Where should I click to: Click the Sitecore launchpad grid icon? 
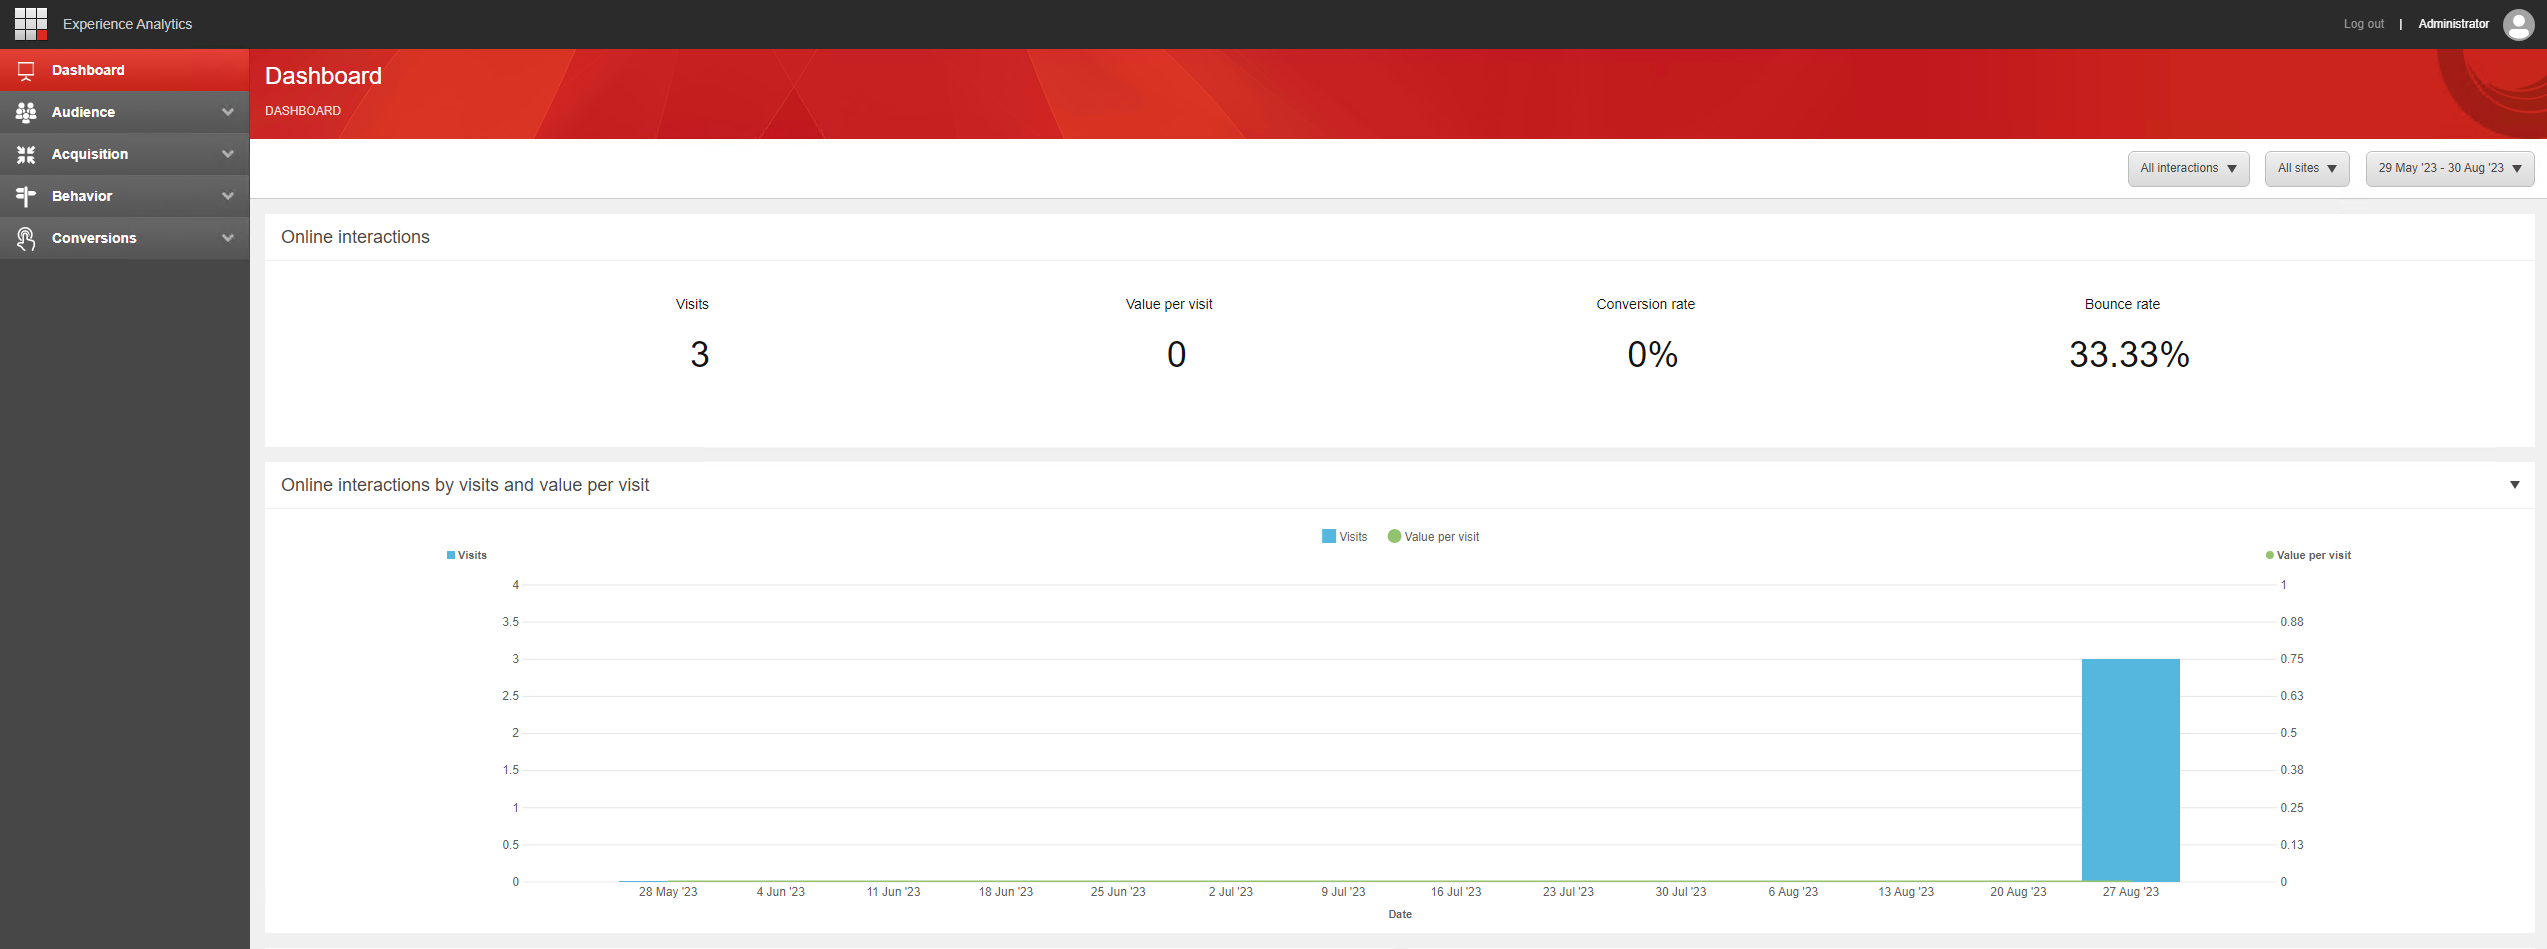[x=30, y=23]
